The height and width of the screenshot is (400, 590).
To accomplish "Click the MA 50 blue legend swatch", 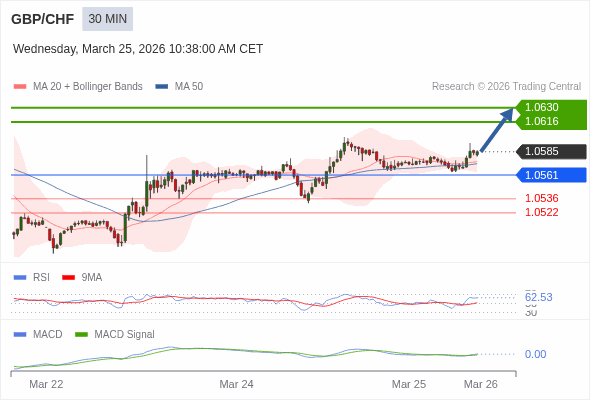I will point(162,87).
